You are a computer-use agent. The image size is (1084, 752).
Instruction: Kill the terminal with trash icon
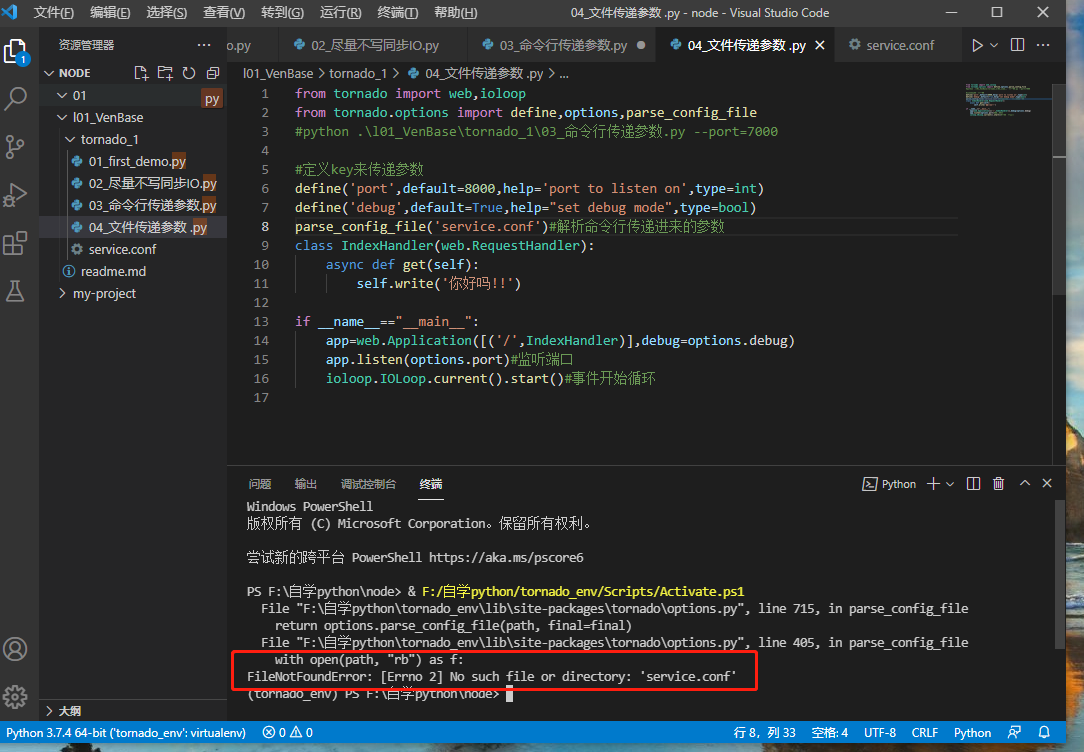[998, 484]
